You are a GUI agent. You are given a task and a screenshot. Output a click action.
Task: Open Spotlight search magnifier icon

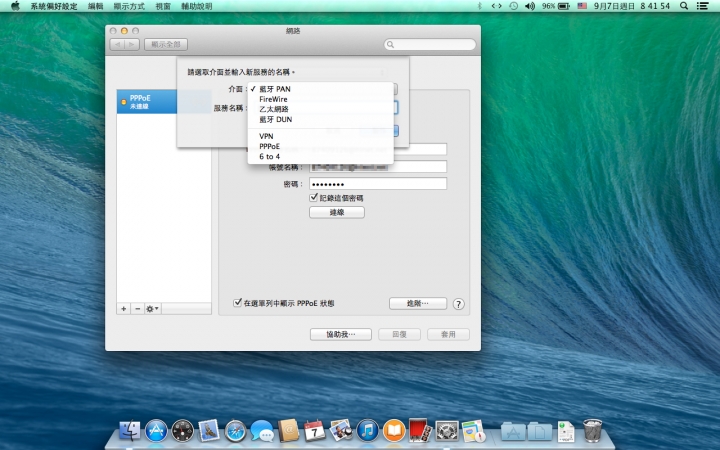[684, 6]
